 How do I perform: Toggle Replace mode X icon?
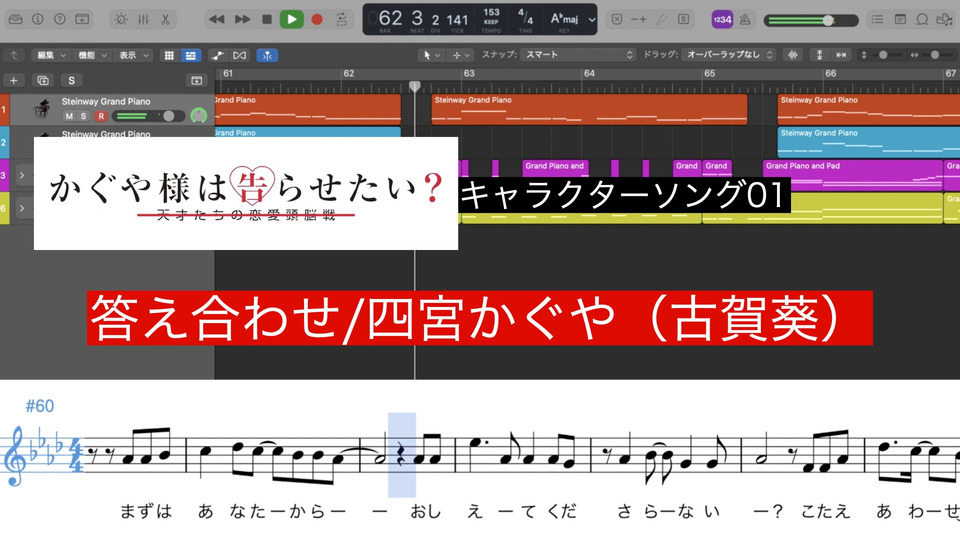click(617, 20)
